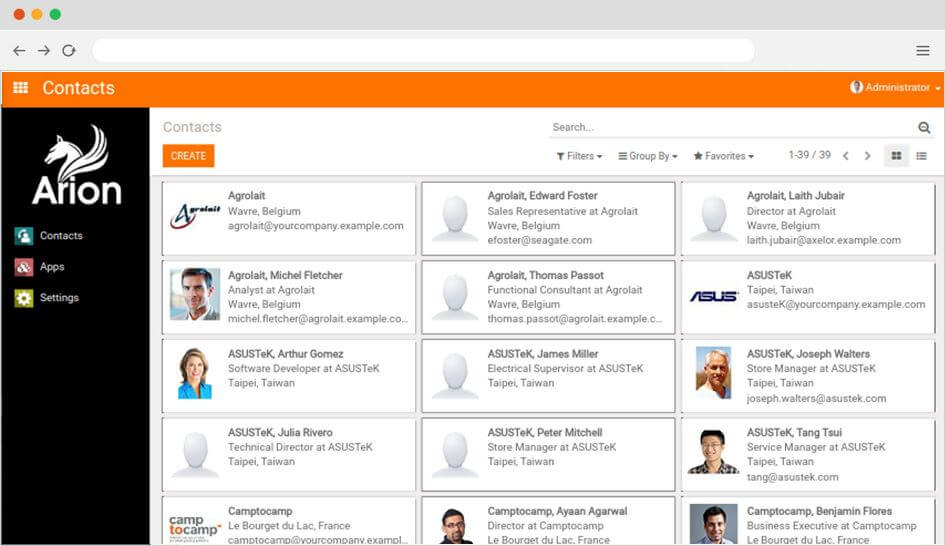Click email asusteK@yourcompany.example.com

pyautogui.click(x=836, y=305)
